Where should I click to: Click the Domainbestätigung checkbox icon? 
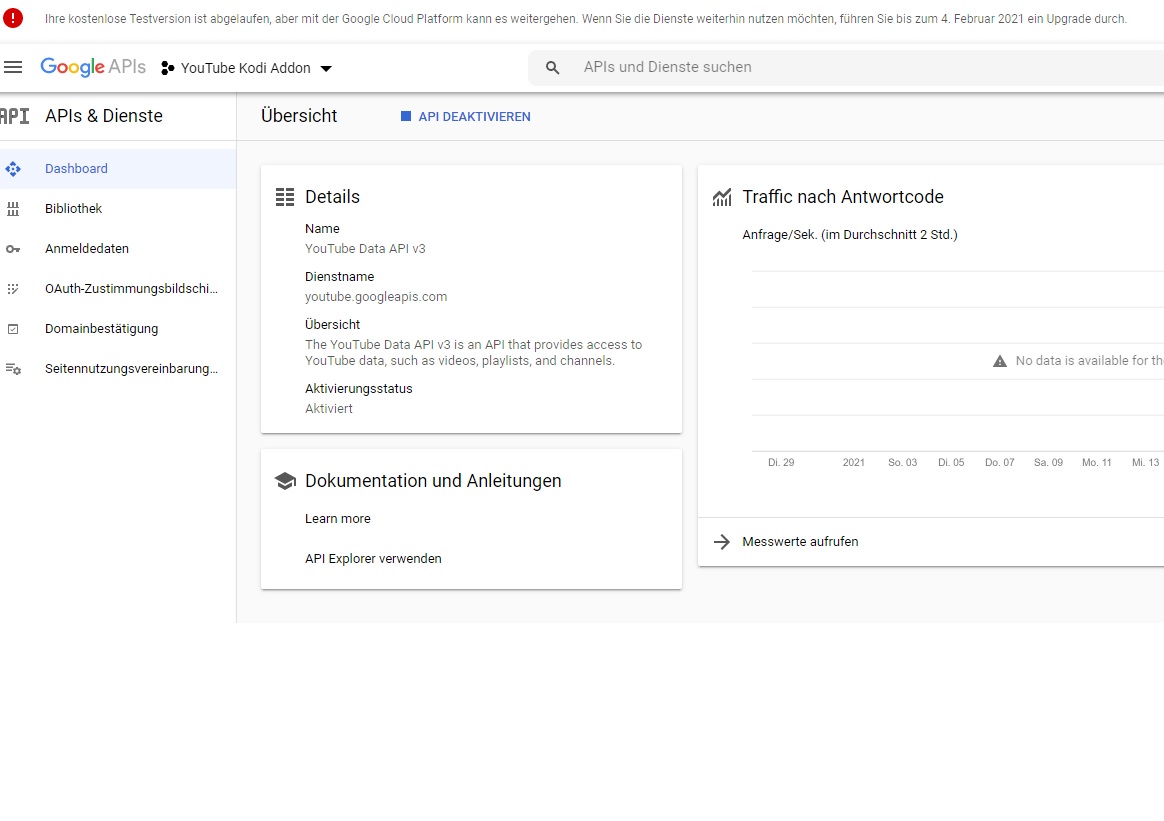[x=13, y=329]
